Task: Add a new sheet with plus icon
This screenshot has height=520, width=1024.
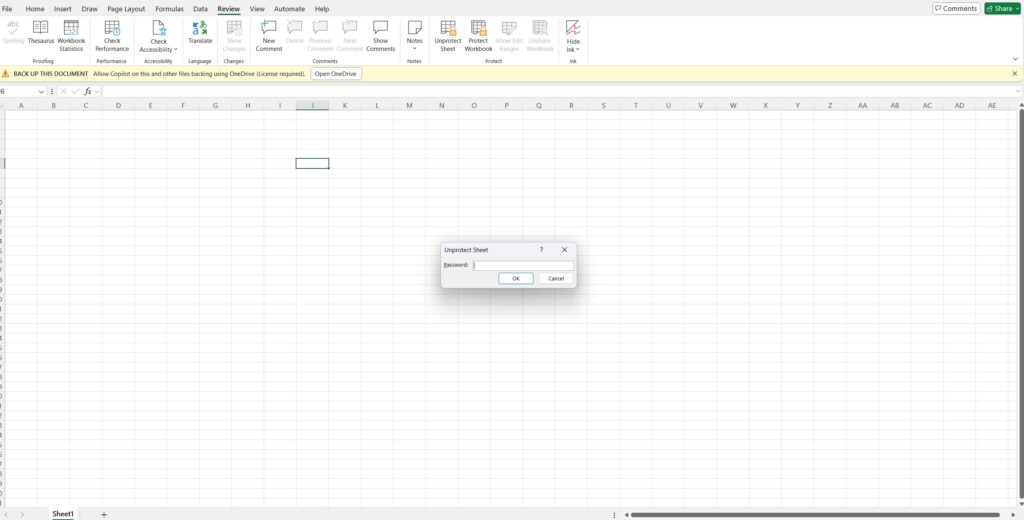Action: click(x=104, y=515)
